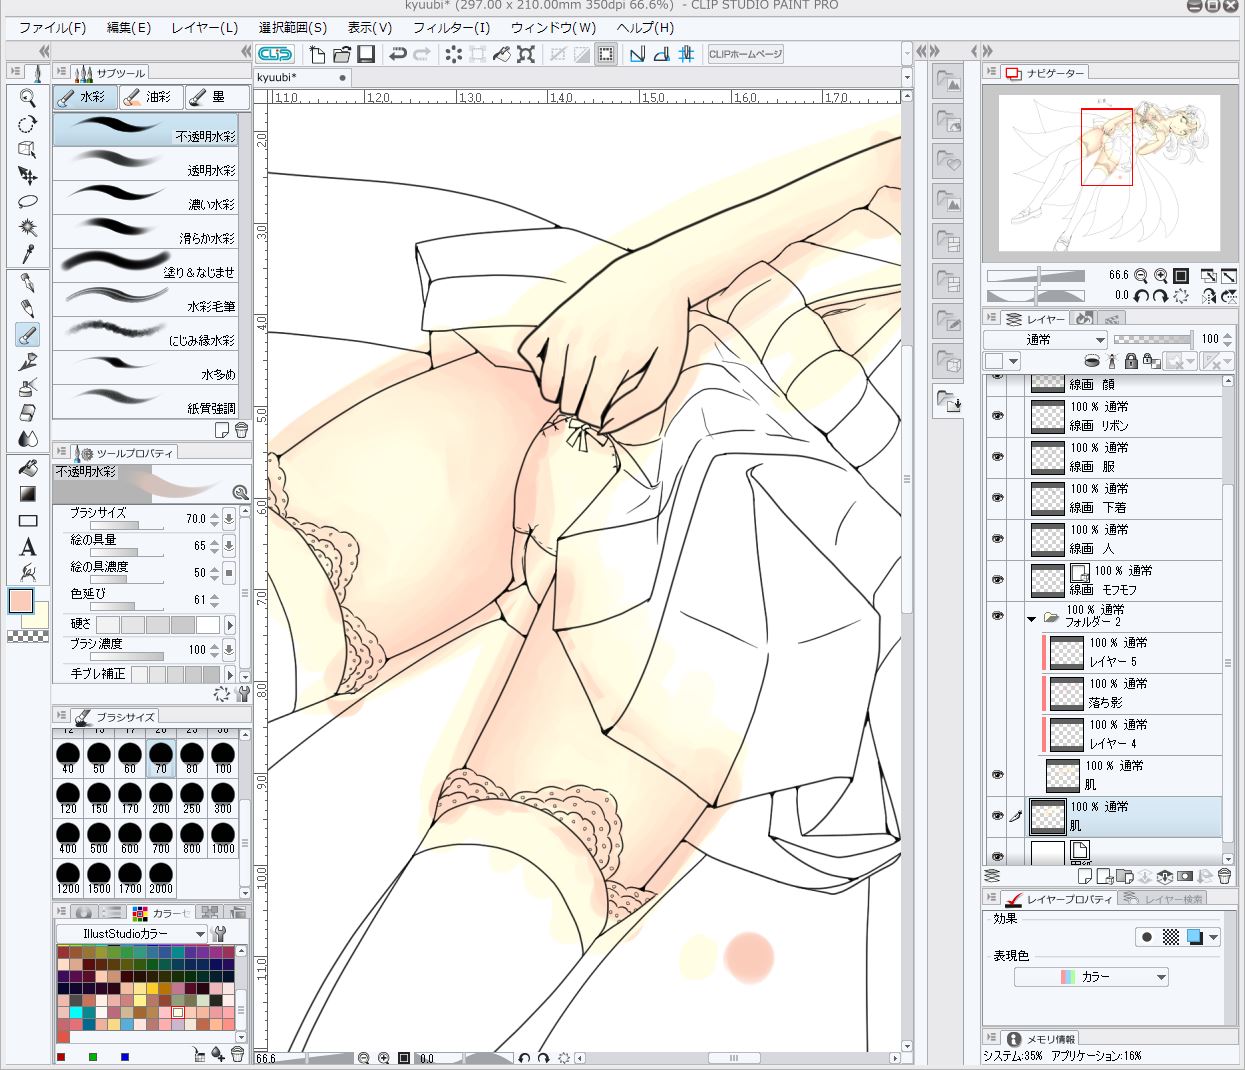Hide the 線画 リボン layer
This screenshot has width=1245, height=1070.
(997, 416)
